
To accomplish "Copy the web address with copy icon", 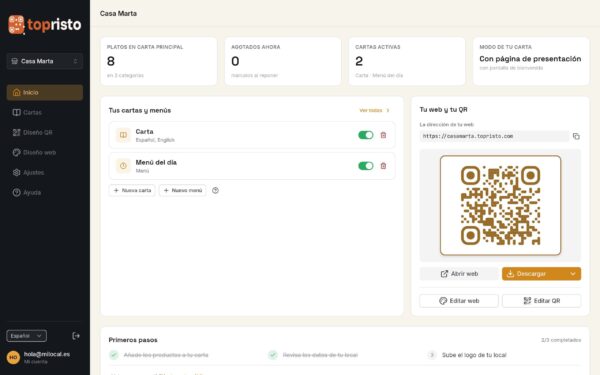I will [576, 136].
